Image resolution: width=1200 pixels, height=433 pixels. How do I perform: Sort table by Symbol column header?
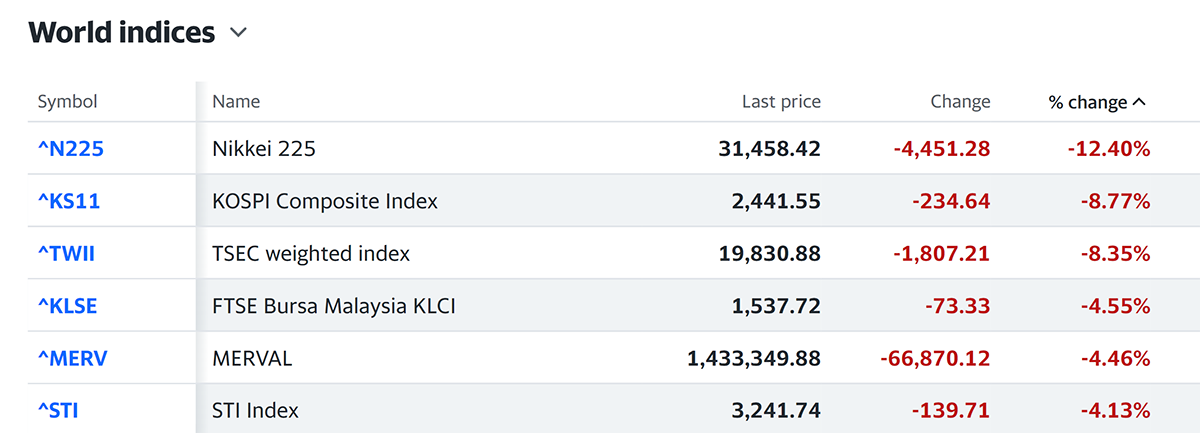pyautogui.click(x=67, y=102)
